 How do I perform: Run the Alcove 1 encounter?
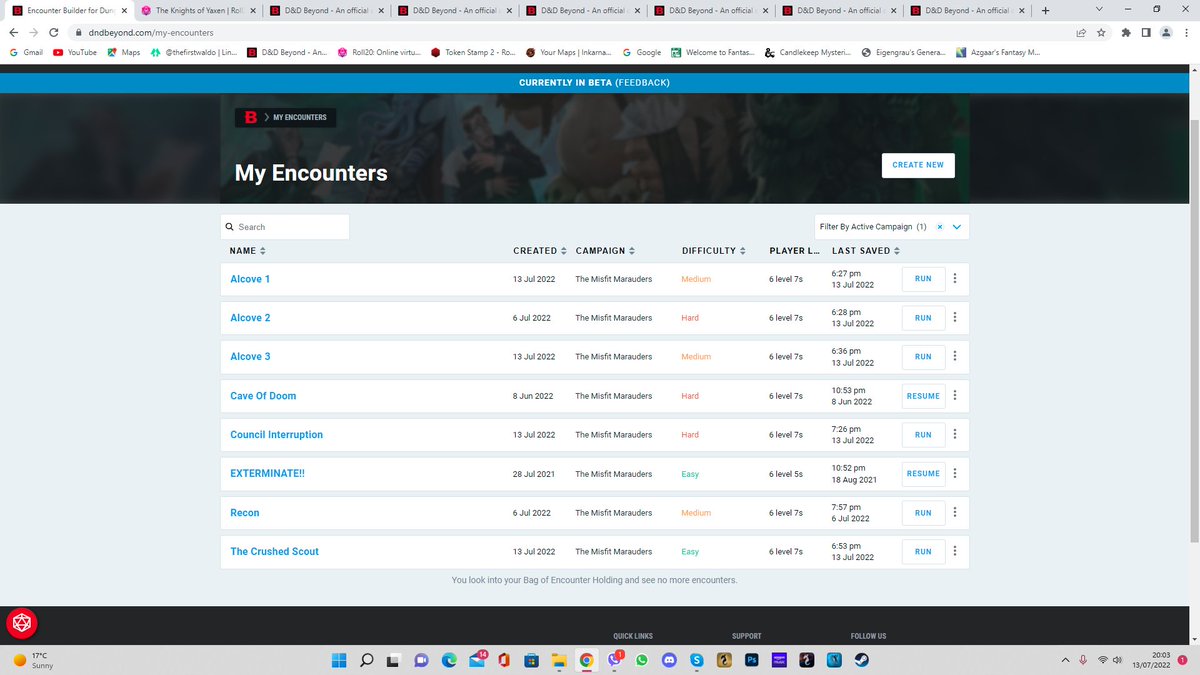tap(923, 279)
